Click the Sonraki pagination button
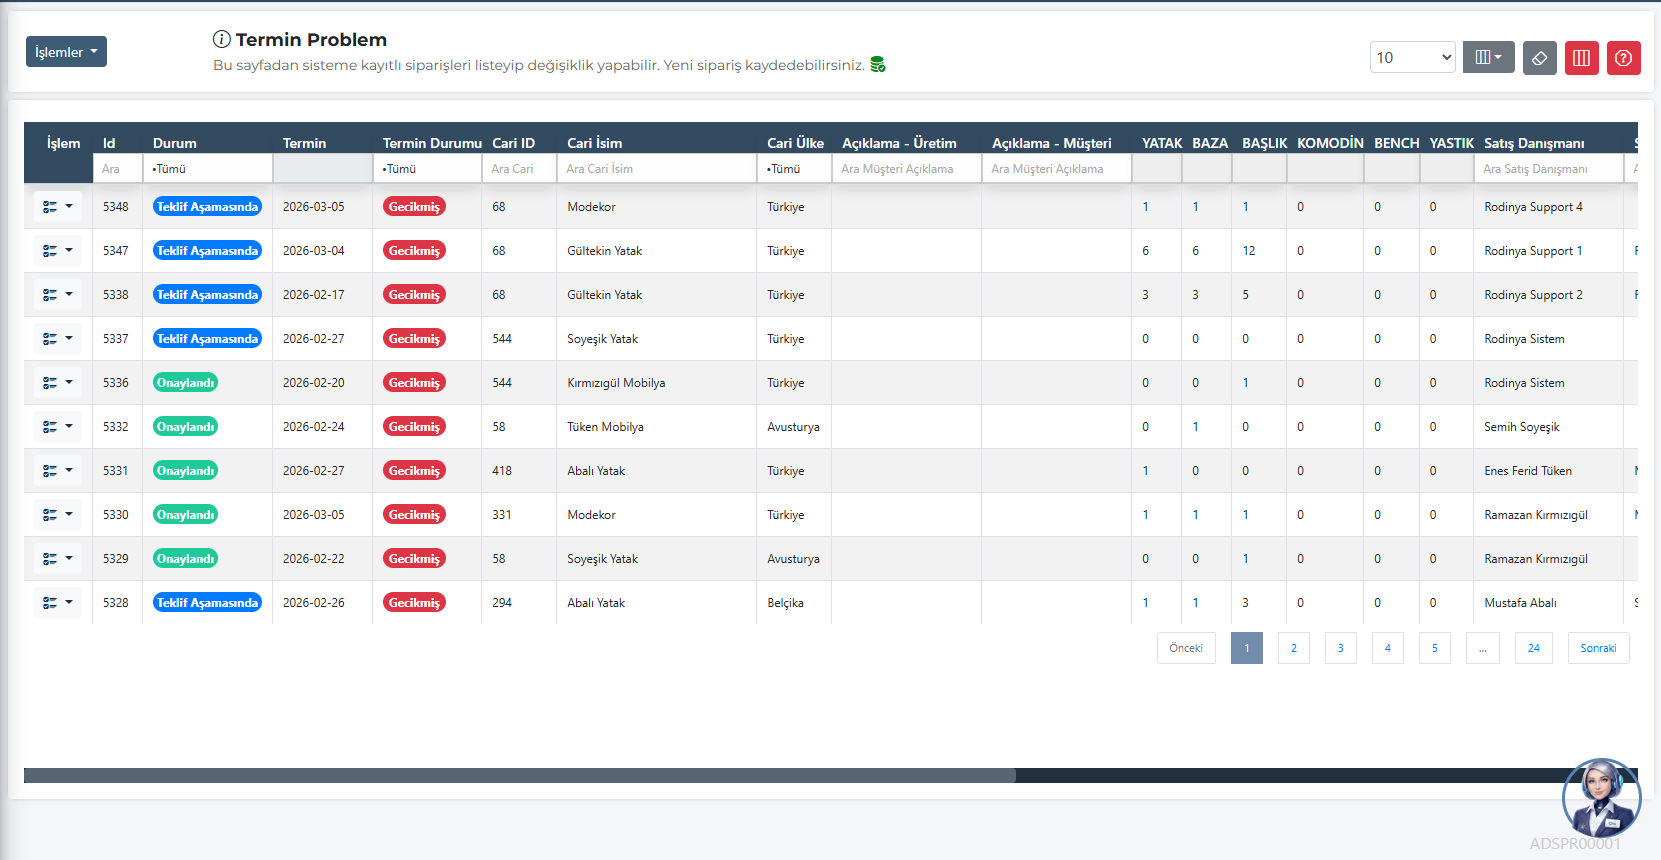 click(x=1598, y=648)
